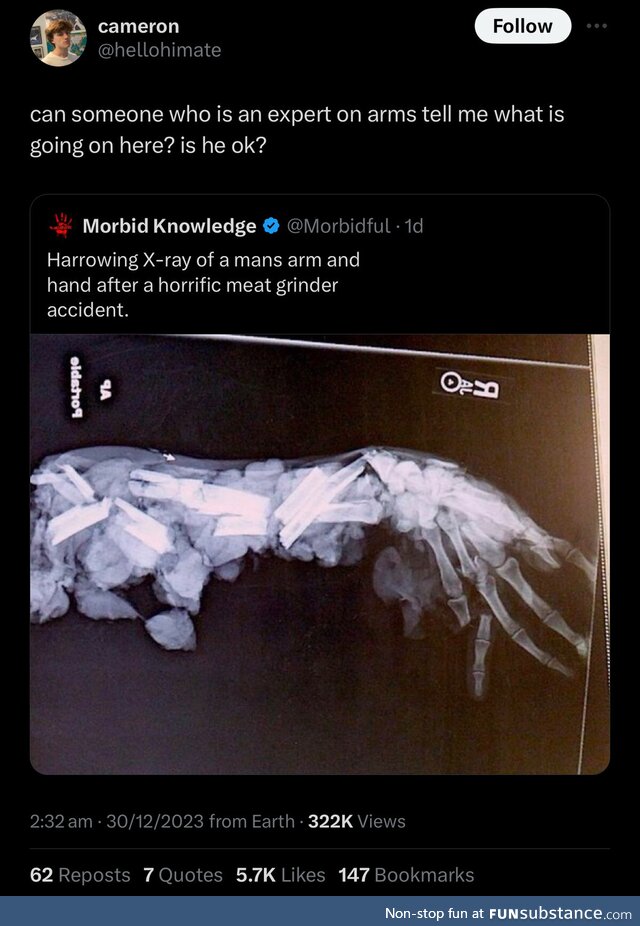This screenshot has width=640, height=926.
Task: Click the 2:32 am timestamp
Action: (x=61, y=821)
